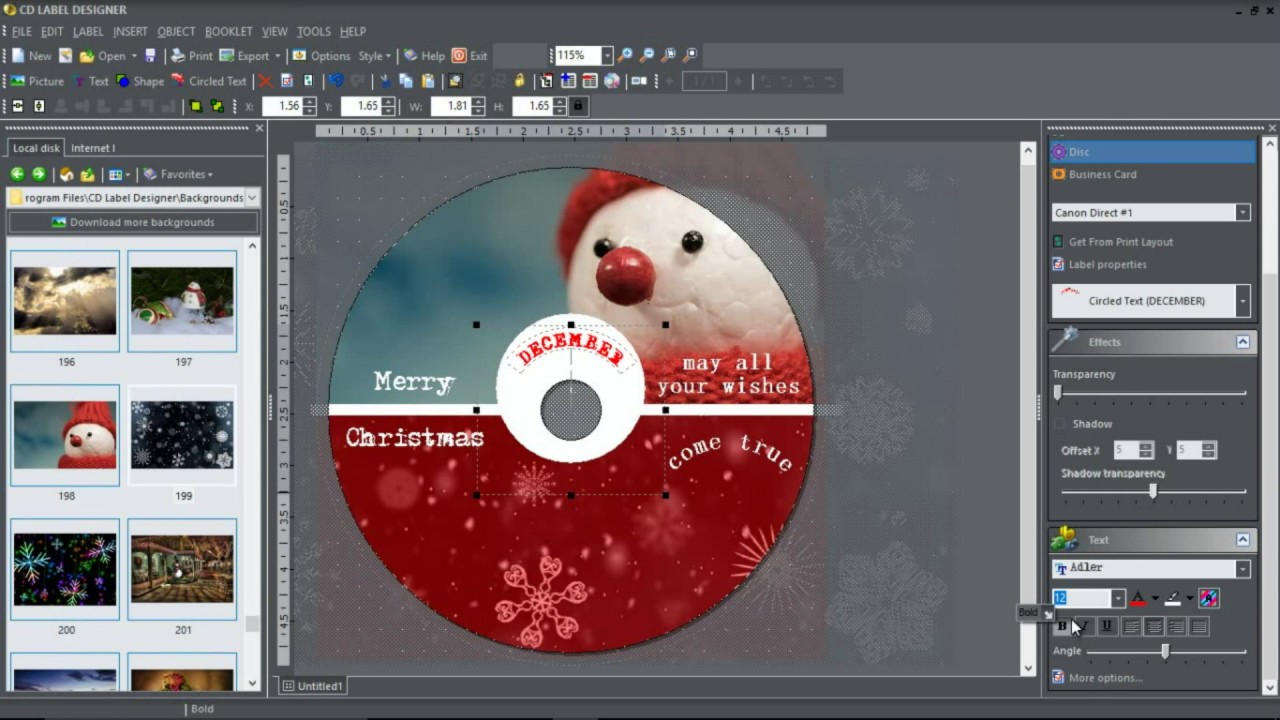Click the bring to front icon

tap(196, 106)
